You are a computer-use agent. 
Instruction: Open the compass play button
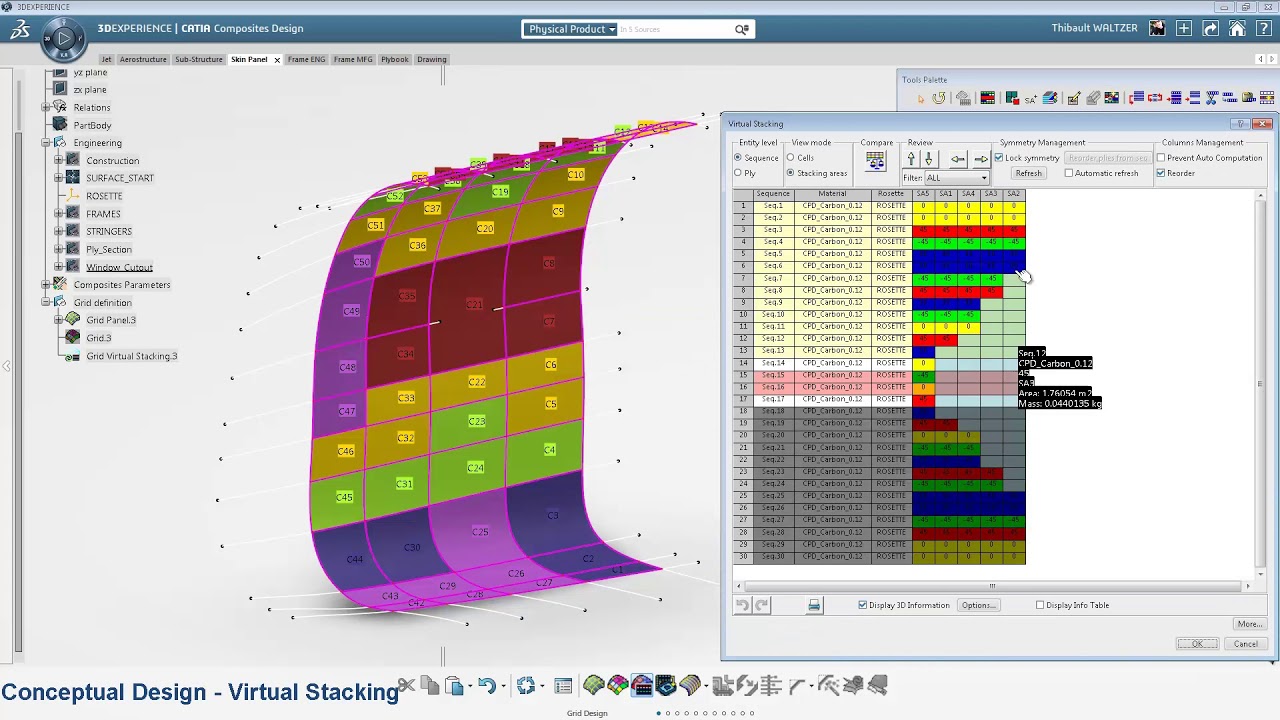click(x=64, y=39)
